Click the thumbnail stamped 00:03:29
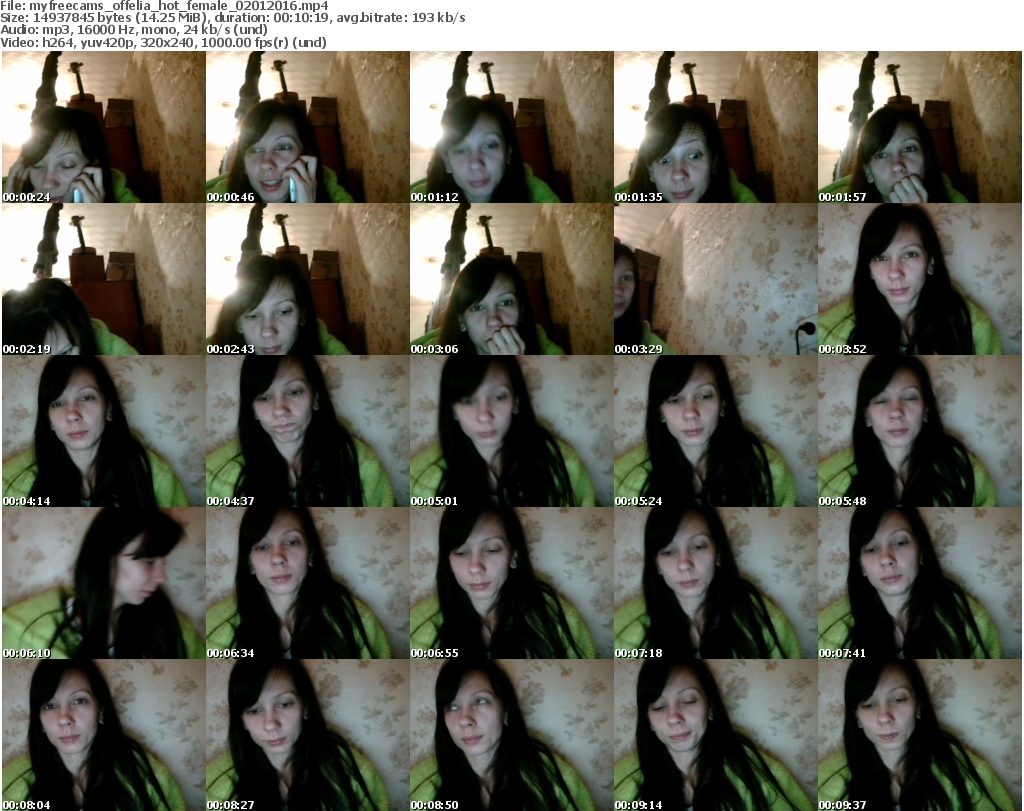Screen dimensions: 1024x811 point(716,279)
